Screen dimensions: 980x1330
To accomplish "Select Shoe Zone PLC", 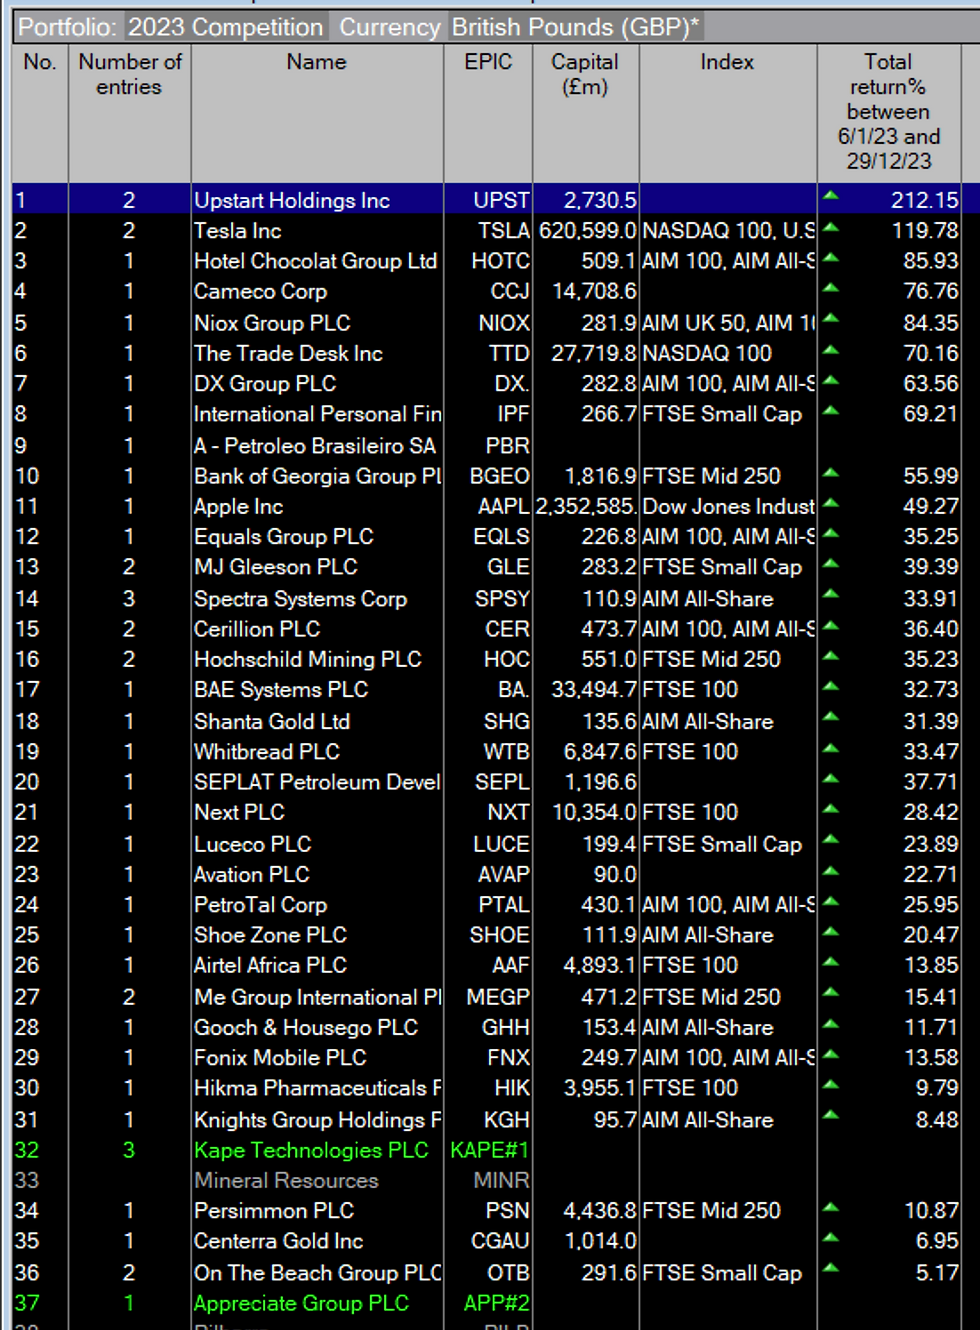I will coord(270,934).
